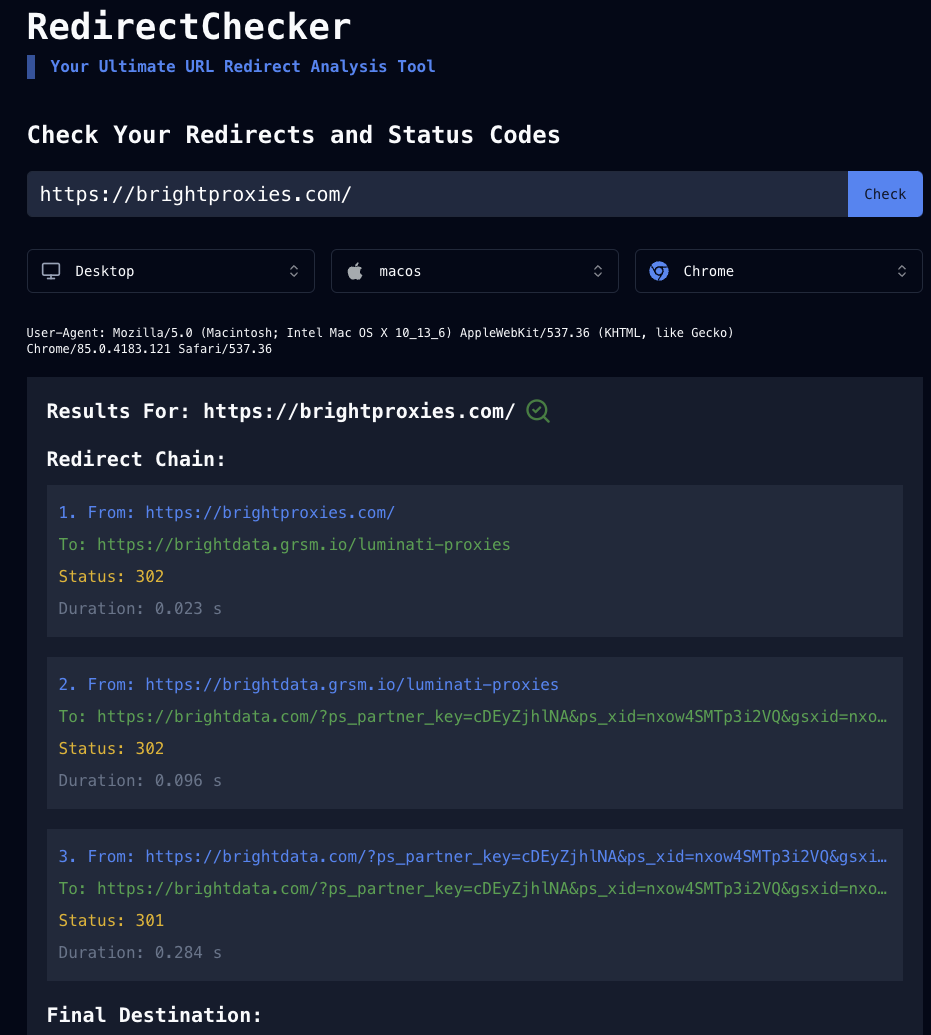This screenshot has width=931, height=1035.
Task: Open the Chrome browser dropdown
Action: [x=778, y=271]
